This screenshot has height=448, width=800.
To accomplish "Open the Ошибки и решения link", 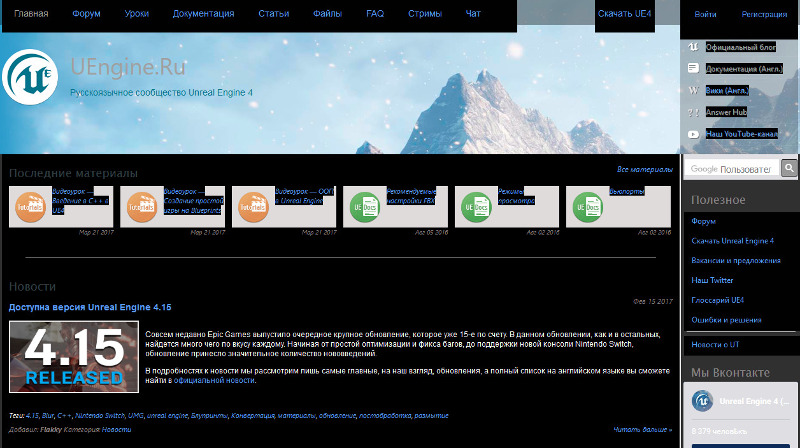I will (726, 320).
